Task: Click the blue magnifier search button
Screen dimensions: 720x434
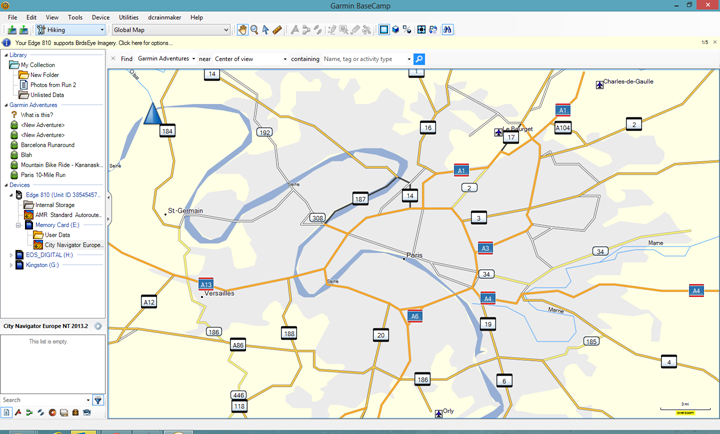Action: tap(419, 59)
